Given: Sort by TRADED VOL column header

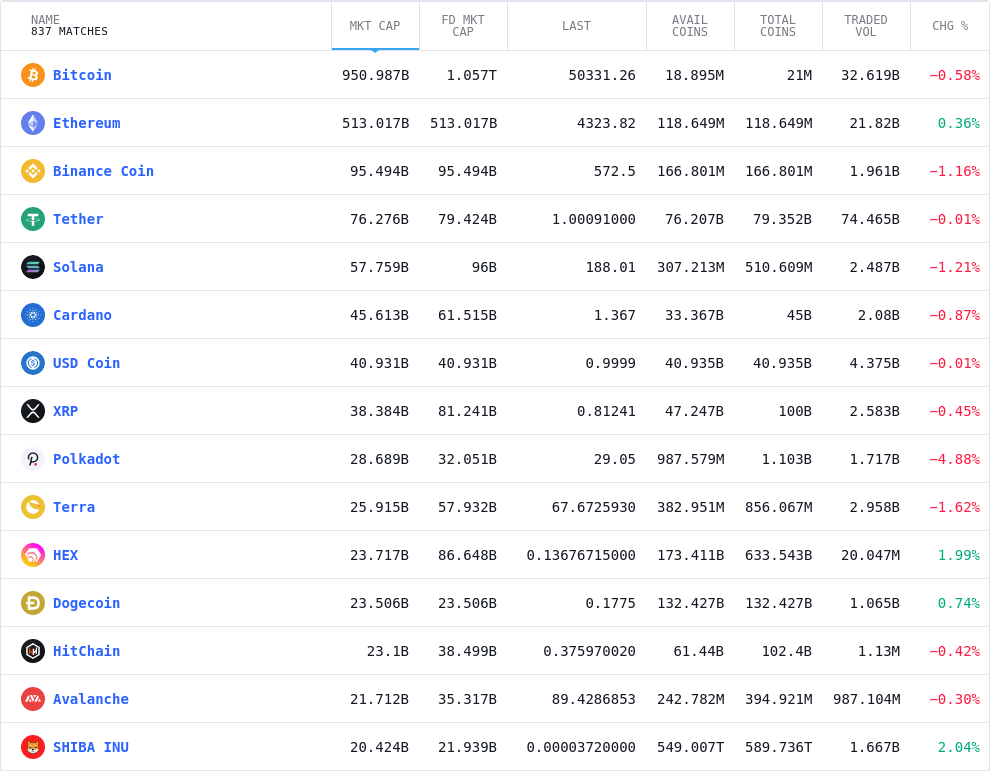Looking at the screenshot, I should point(865,26).
